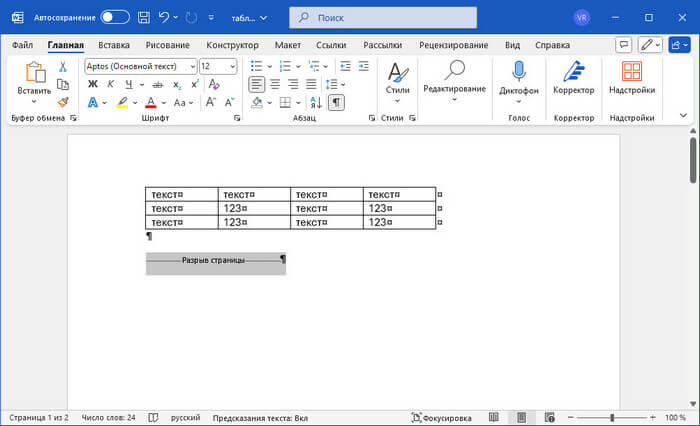Viewport: 700px width, 426px height.
Task: Toggle paragraph marks (¶) display
Action: click(337, 102)
